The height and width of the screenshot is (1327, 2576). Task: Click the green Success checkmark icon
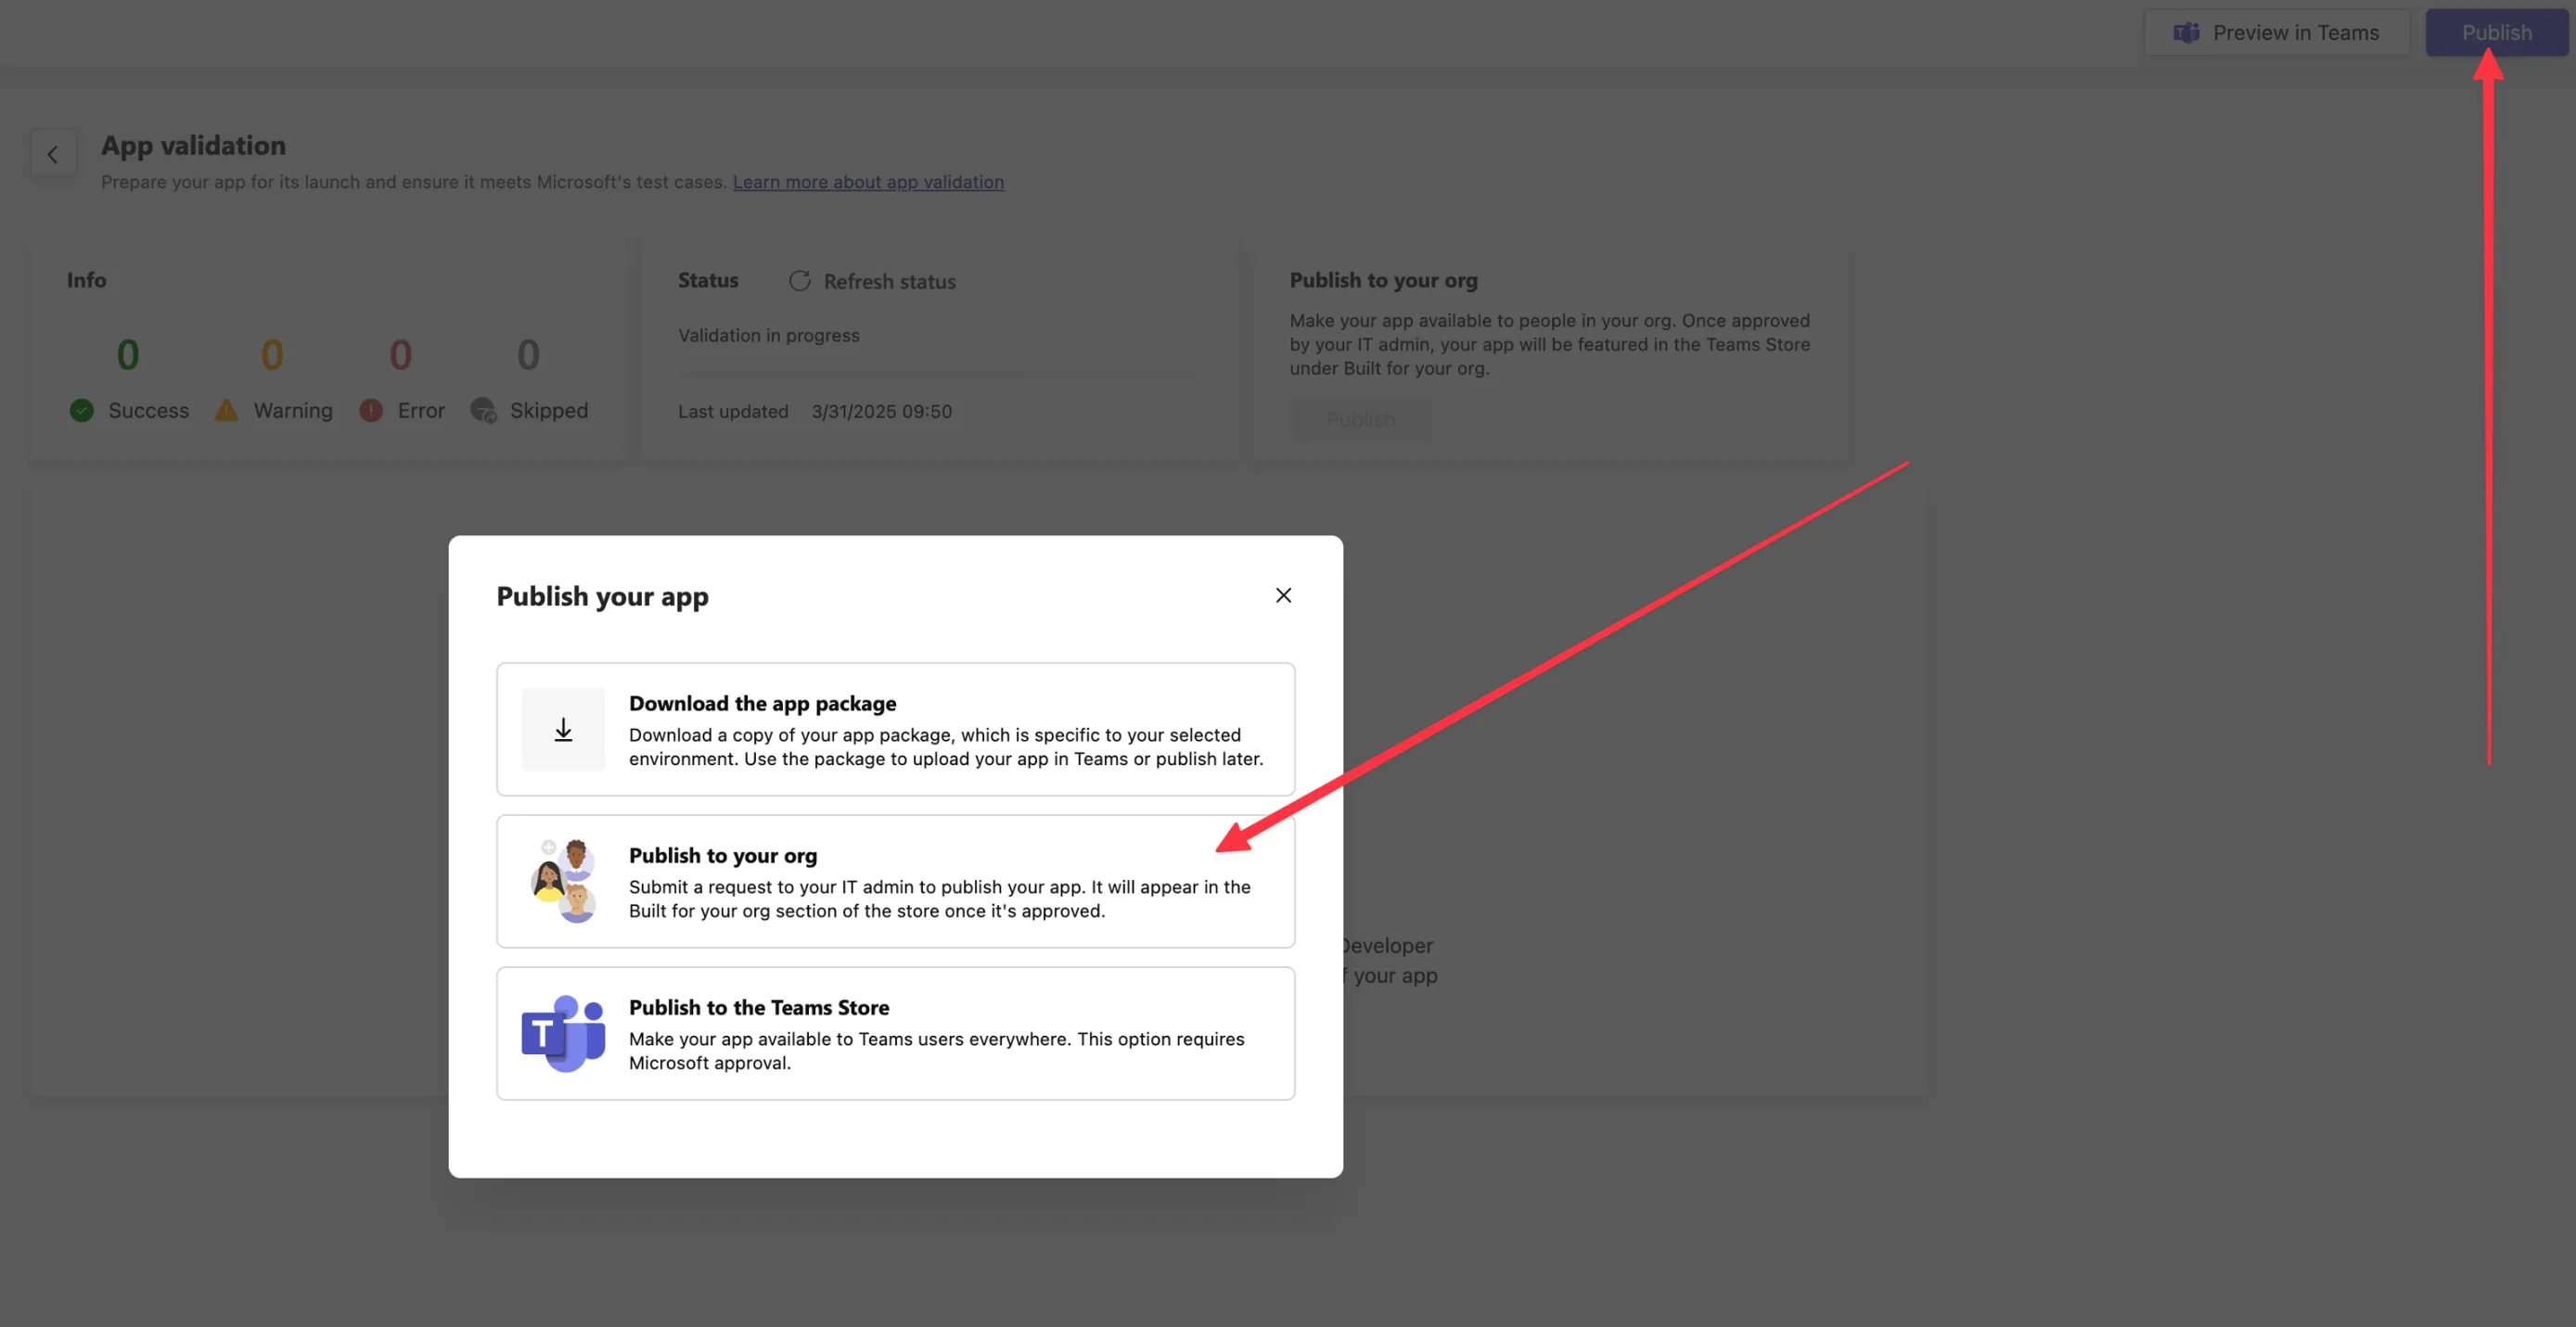coord(82,410)
